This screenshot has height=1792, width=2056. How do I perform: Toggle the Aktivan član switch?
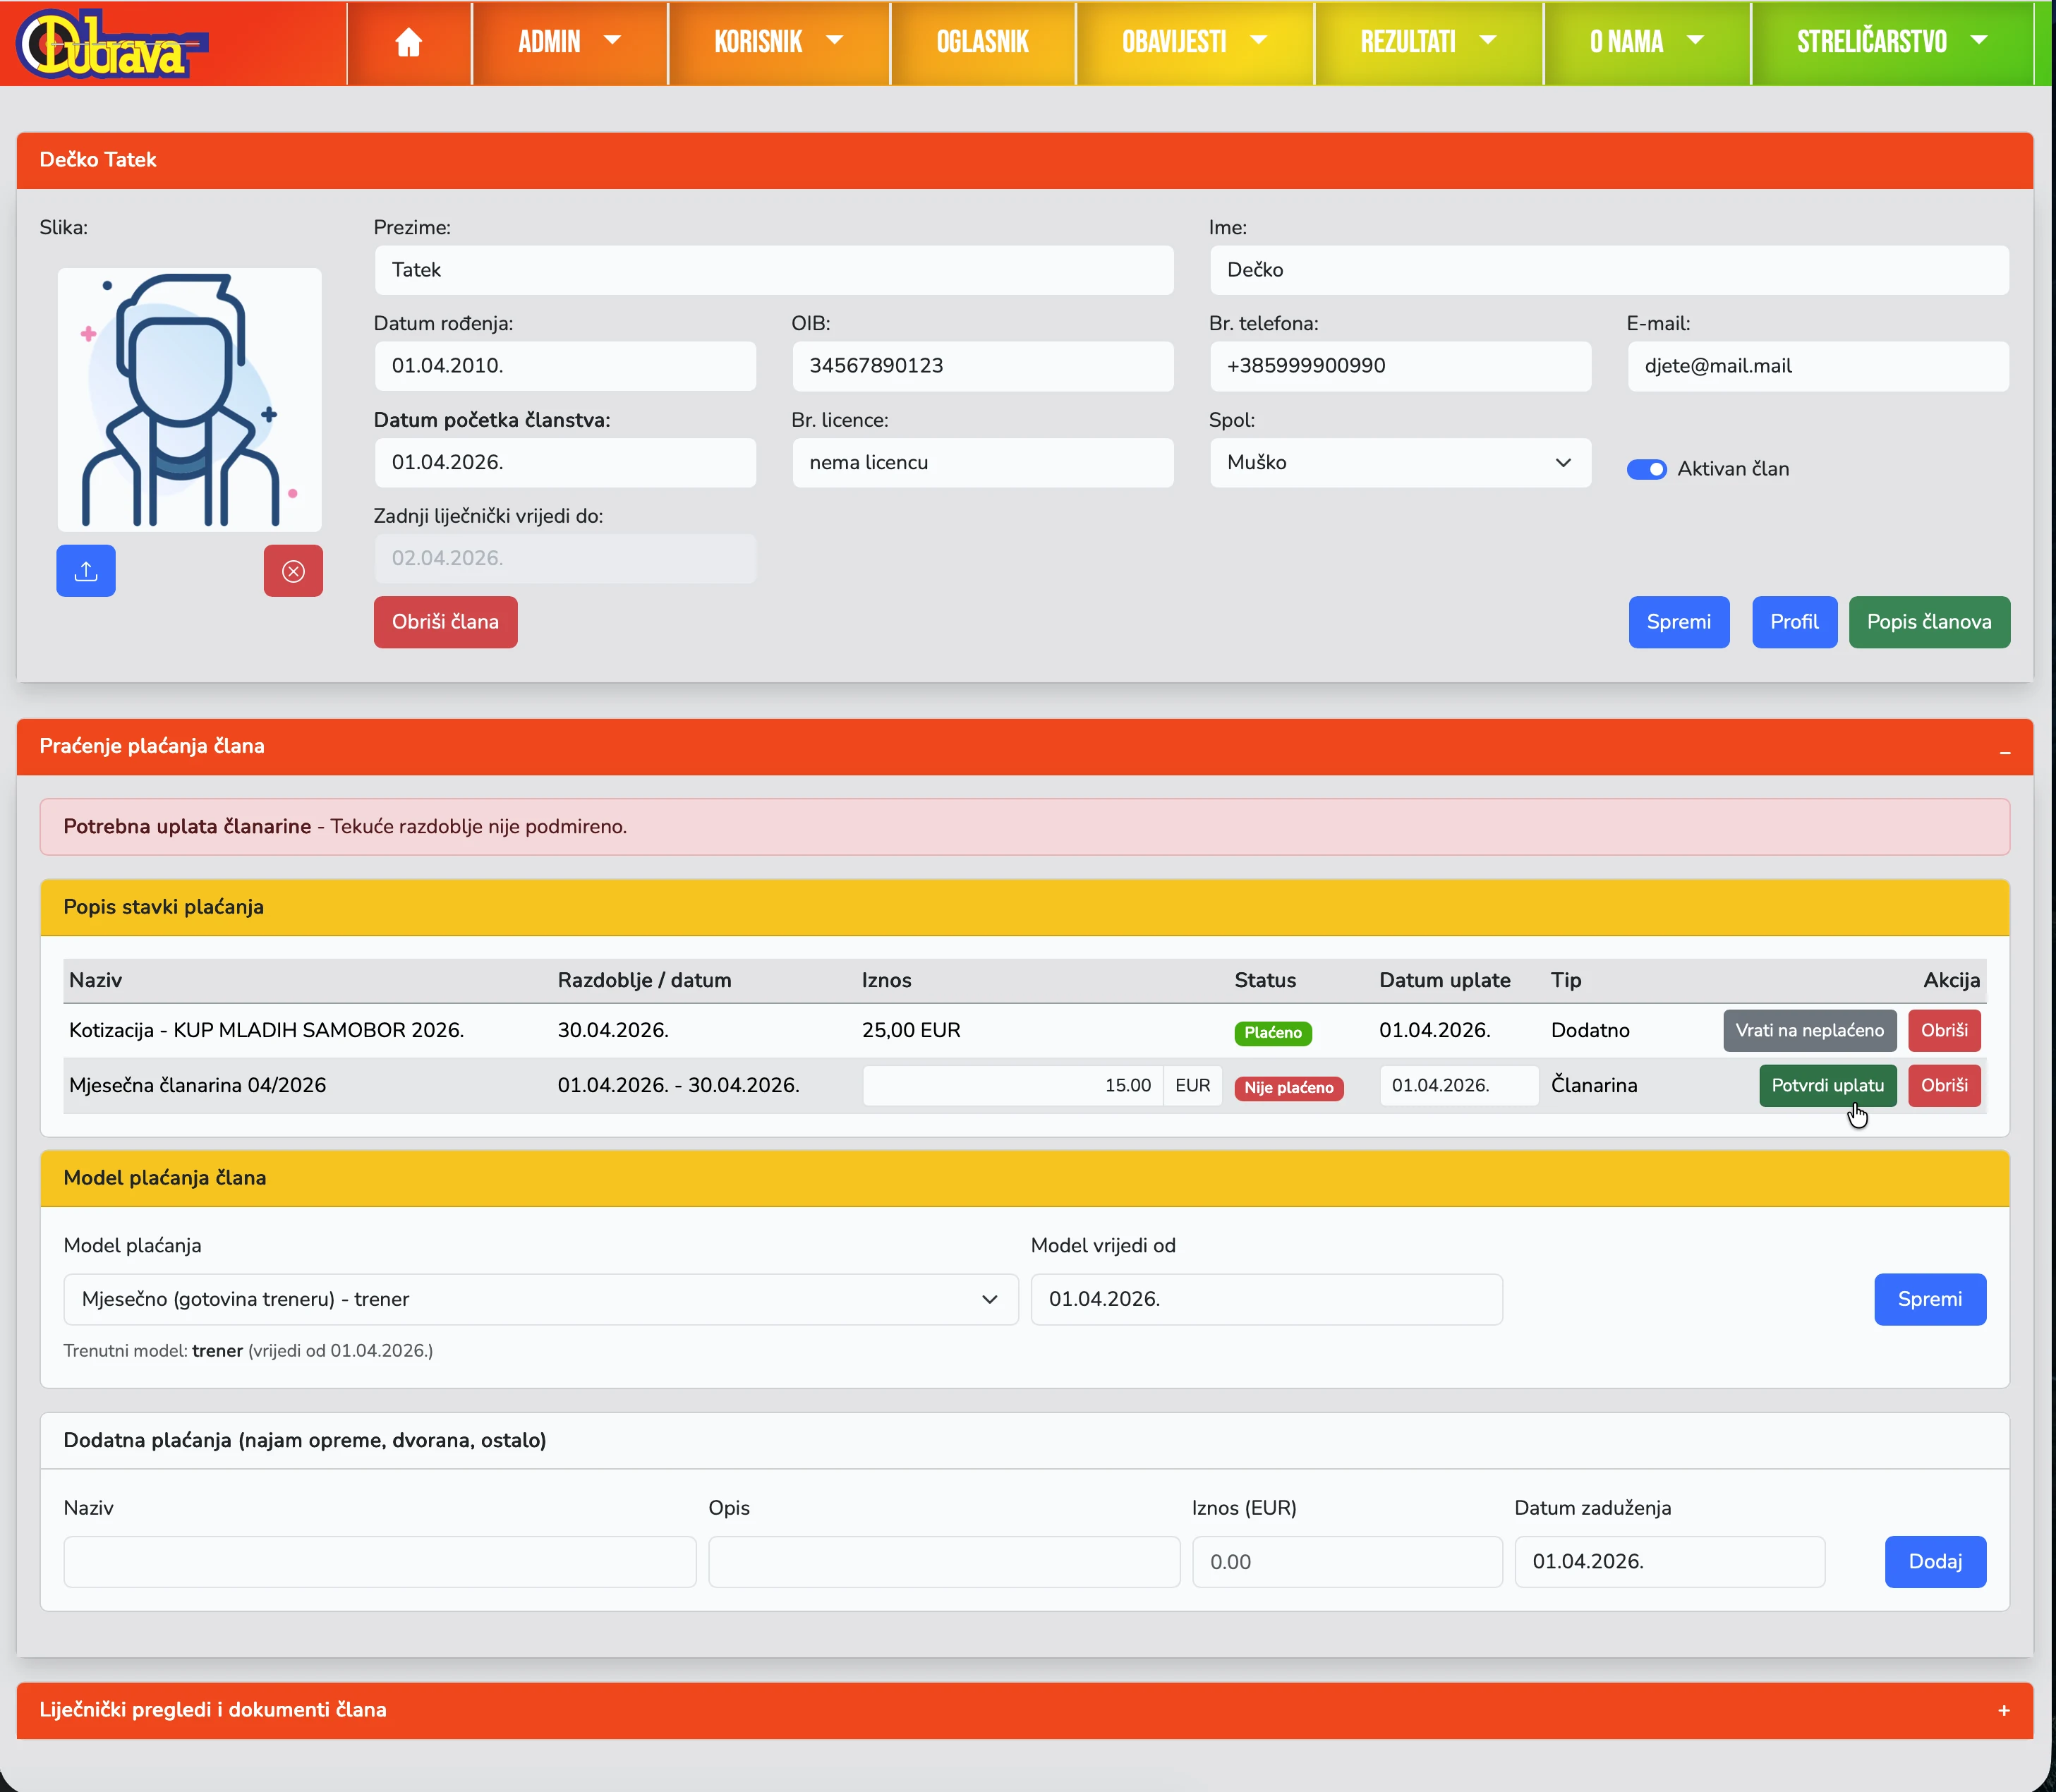pyautogui.click(x=1646, y=469)
